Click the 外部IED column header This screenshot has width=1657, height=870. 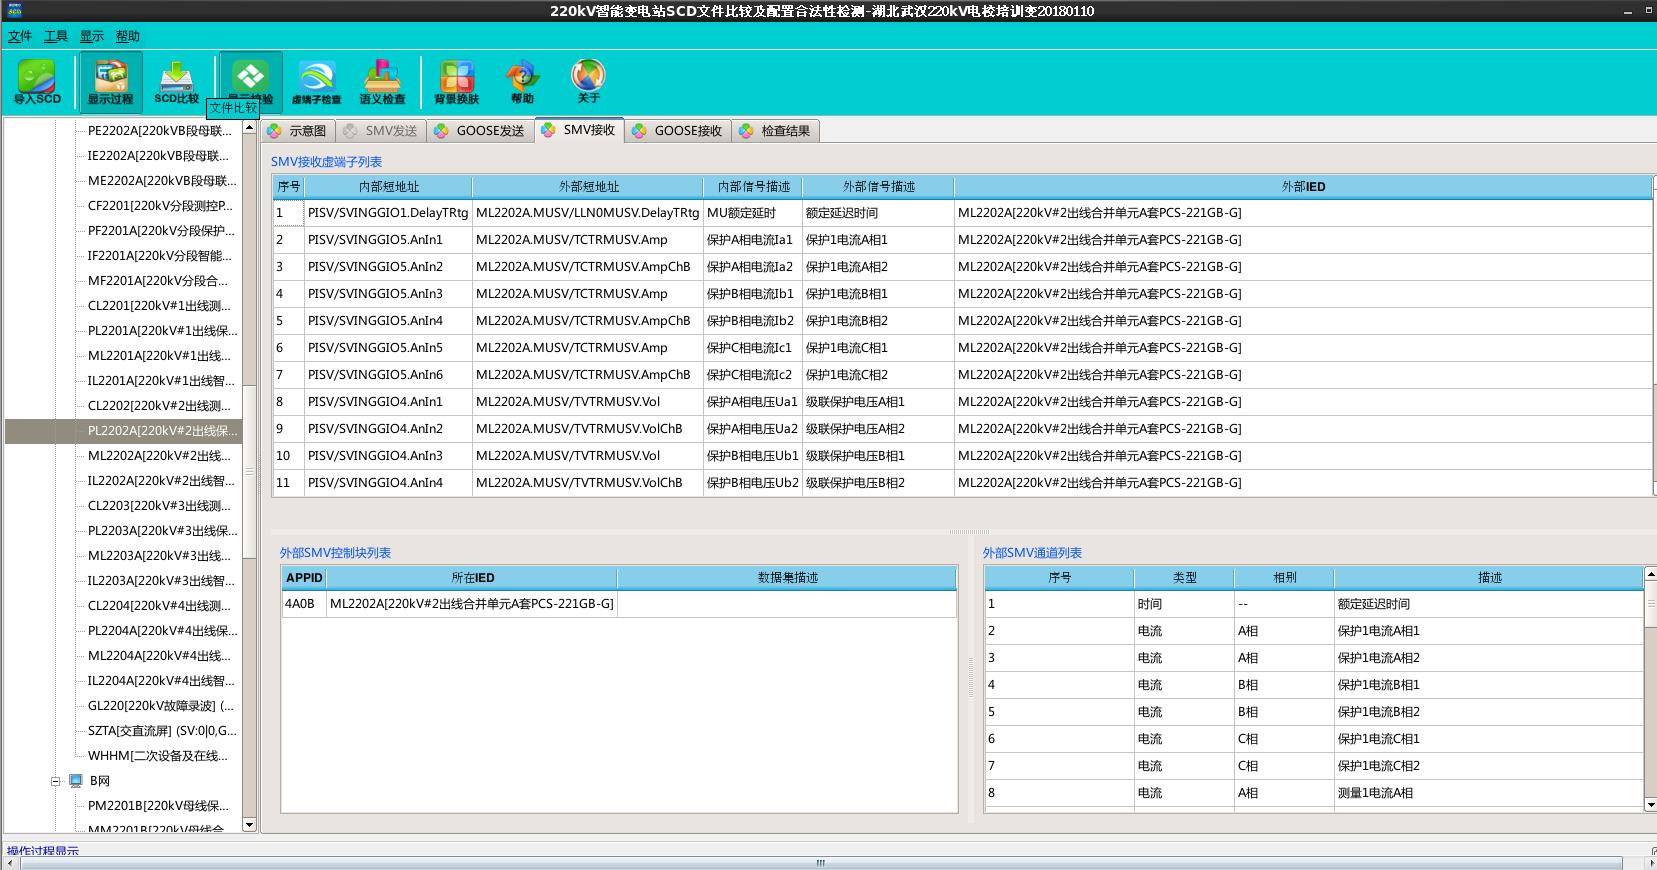coord(1302,187)
